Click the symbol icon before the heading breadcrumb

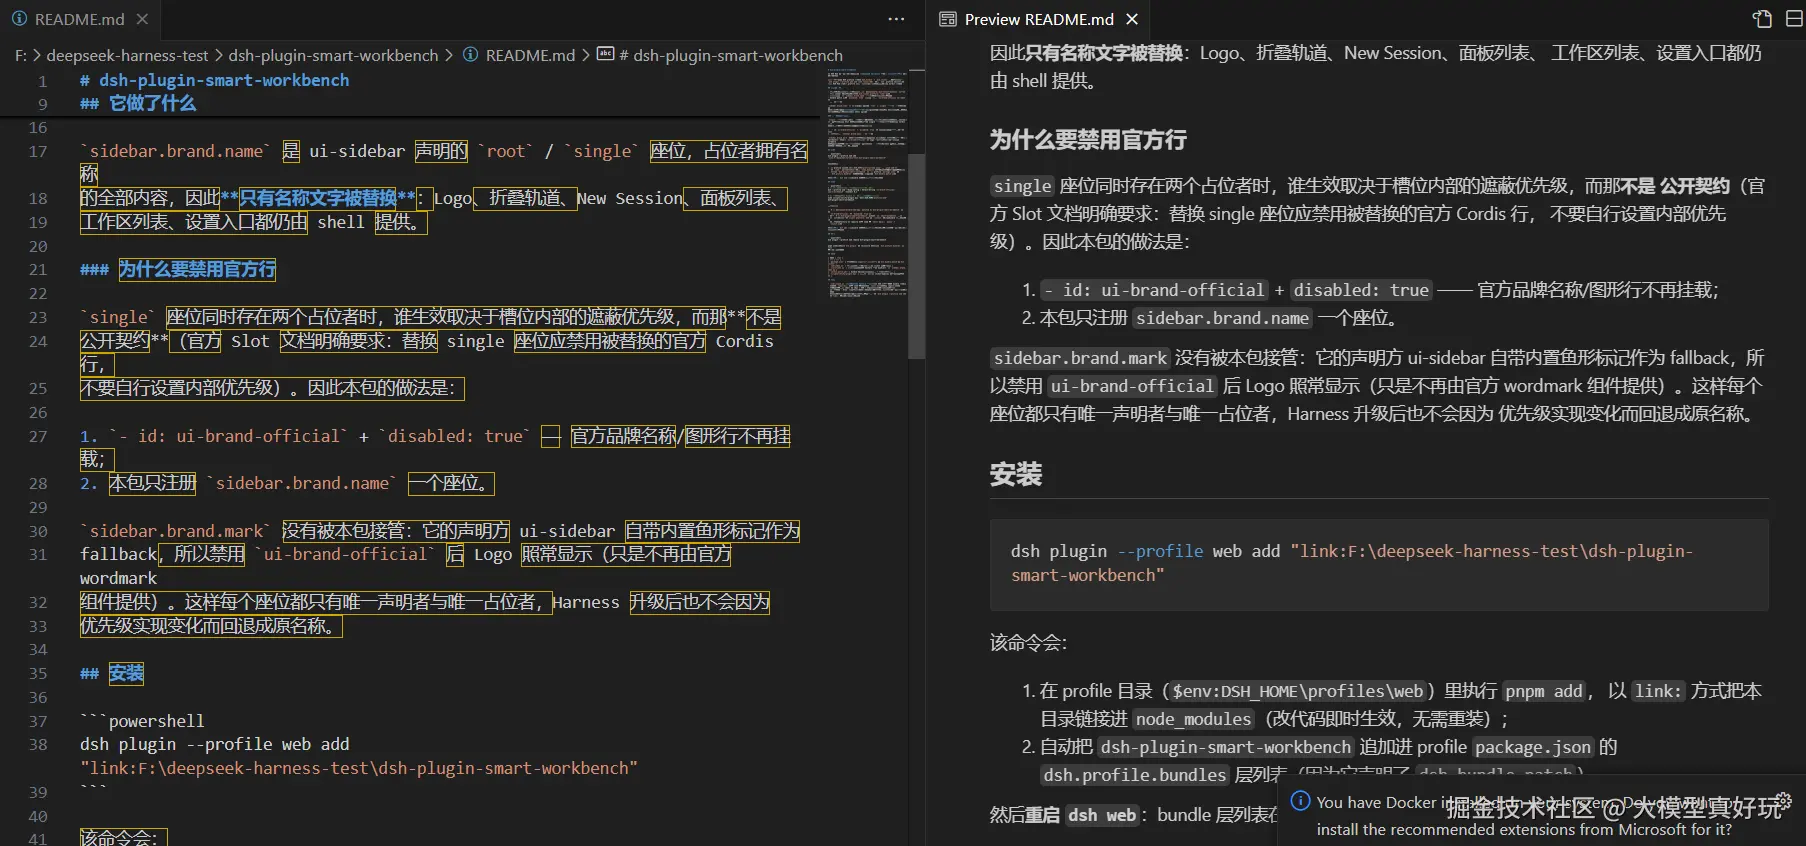(x=605, y=54)
